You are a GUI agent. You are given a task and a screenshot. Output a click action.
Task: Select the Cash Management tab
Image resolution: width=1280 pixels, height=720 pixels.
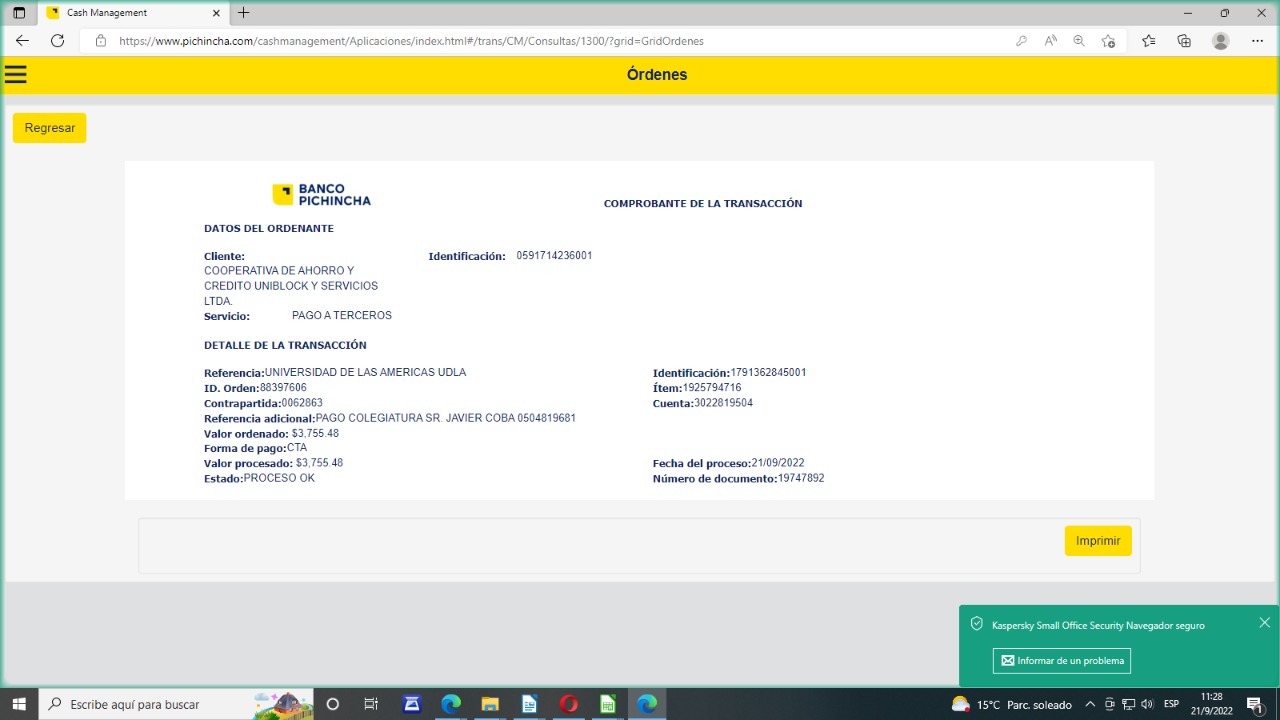pyautogui.click(x=130, y=13)
